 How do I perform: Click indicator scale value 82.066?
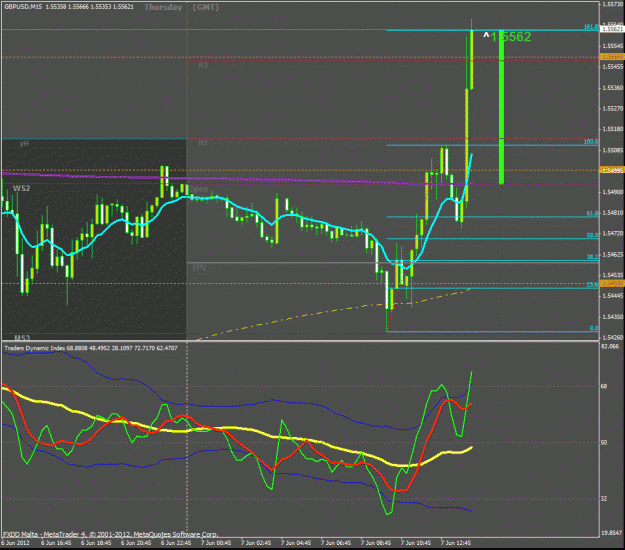[610, 347]
